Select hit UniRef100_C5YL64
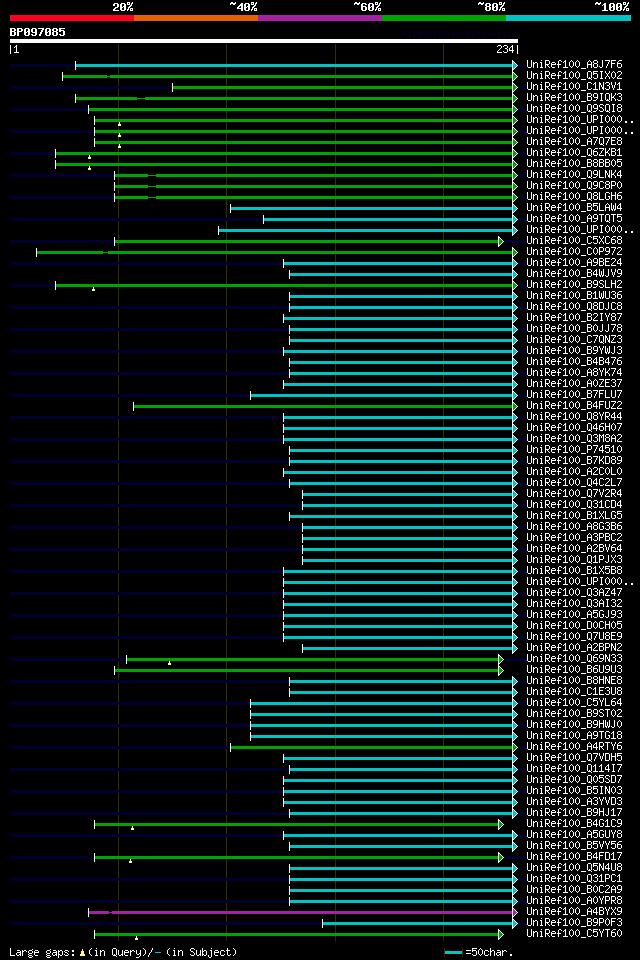Viewport: 640px width, 960px height. (x=574, y=703)
